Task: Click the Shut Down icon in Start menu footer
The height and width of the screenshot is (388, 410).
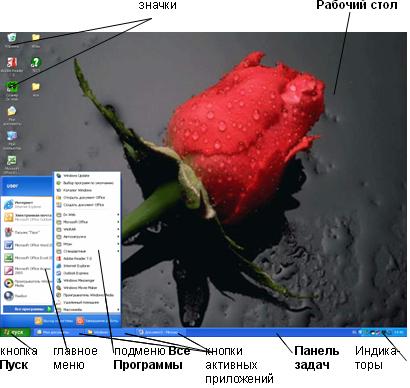Action: (80, 321)
